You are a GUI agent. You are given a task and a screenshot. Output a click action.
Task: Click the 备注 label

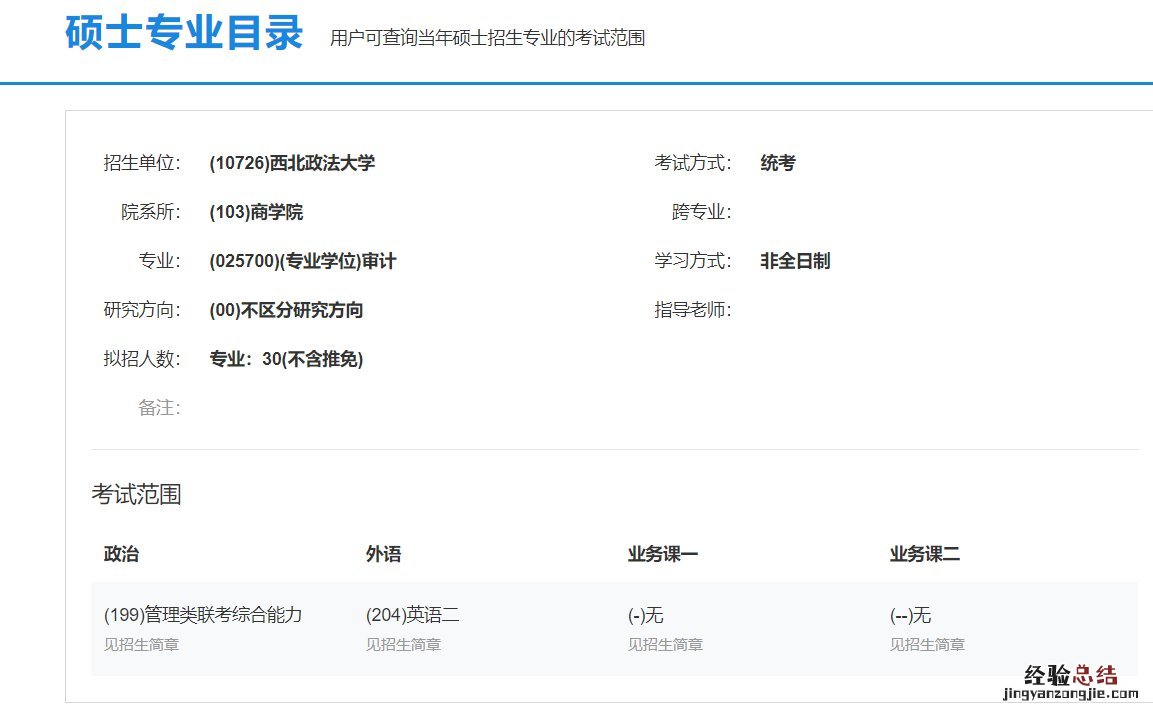159,408
